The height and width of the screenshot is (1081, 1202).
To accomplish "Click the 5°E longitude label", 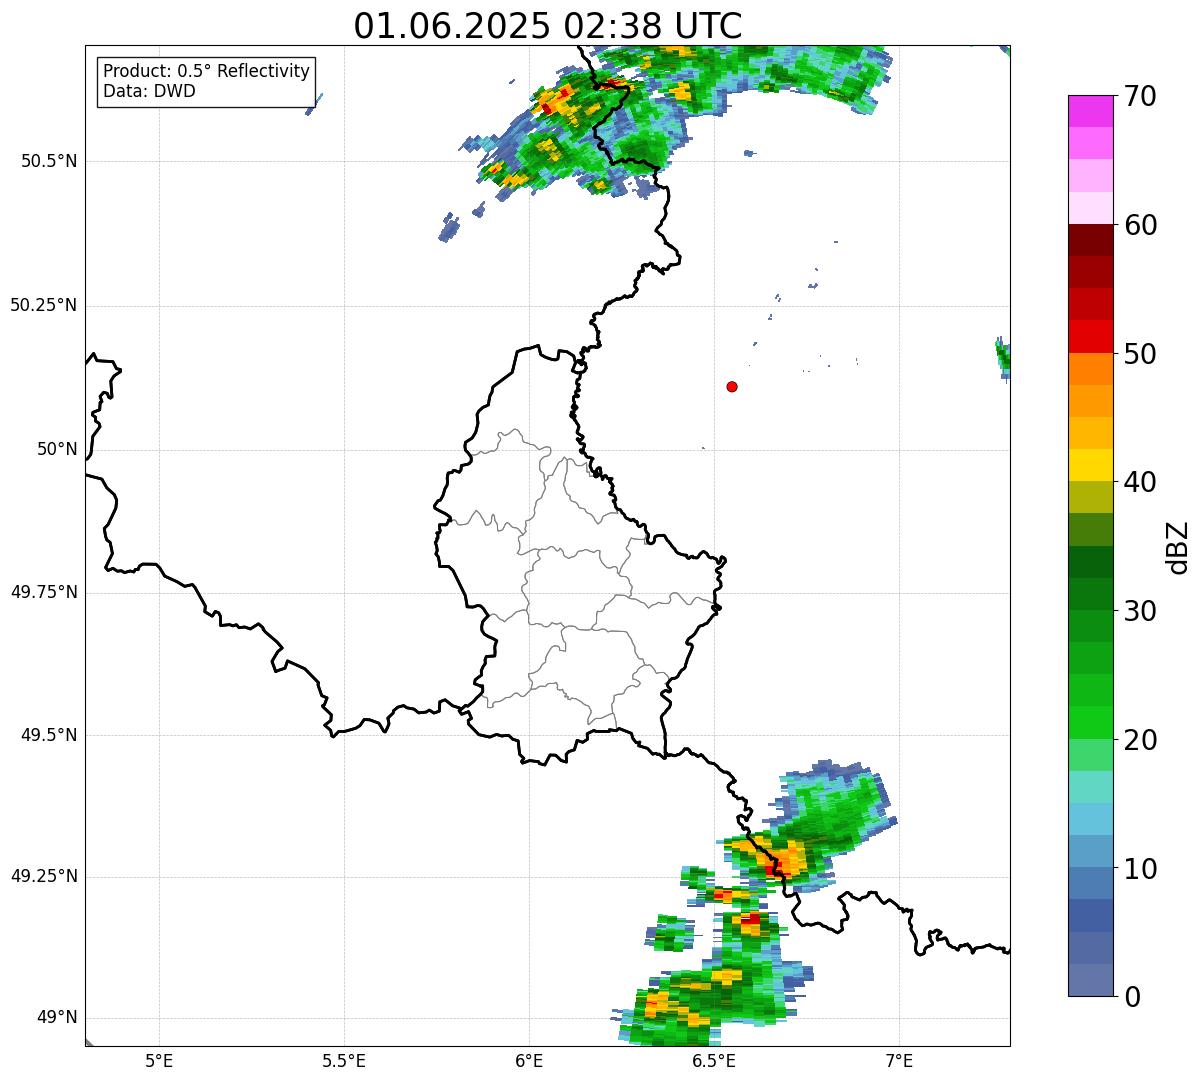I will [x=159, y=1060].
